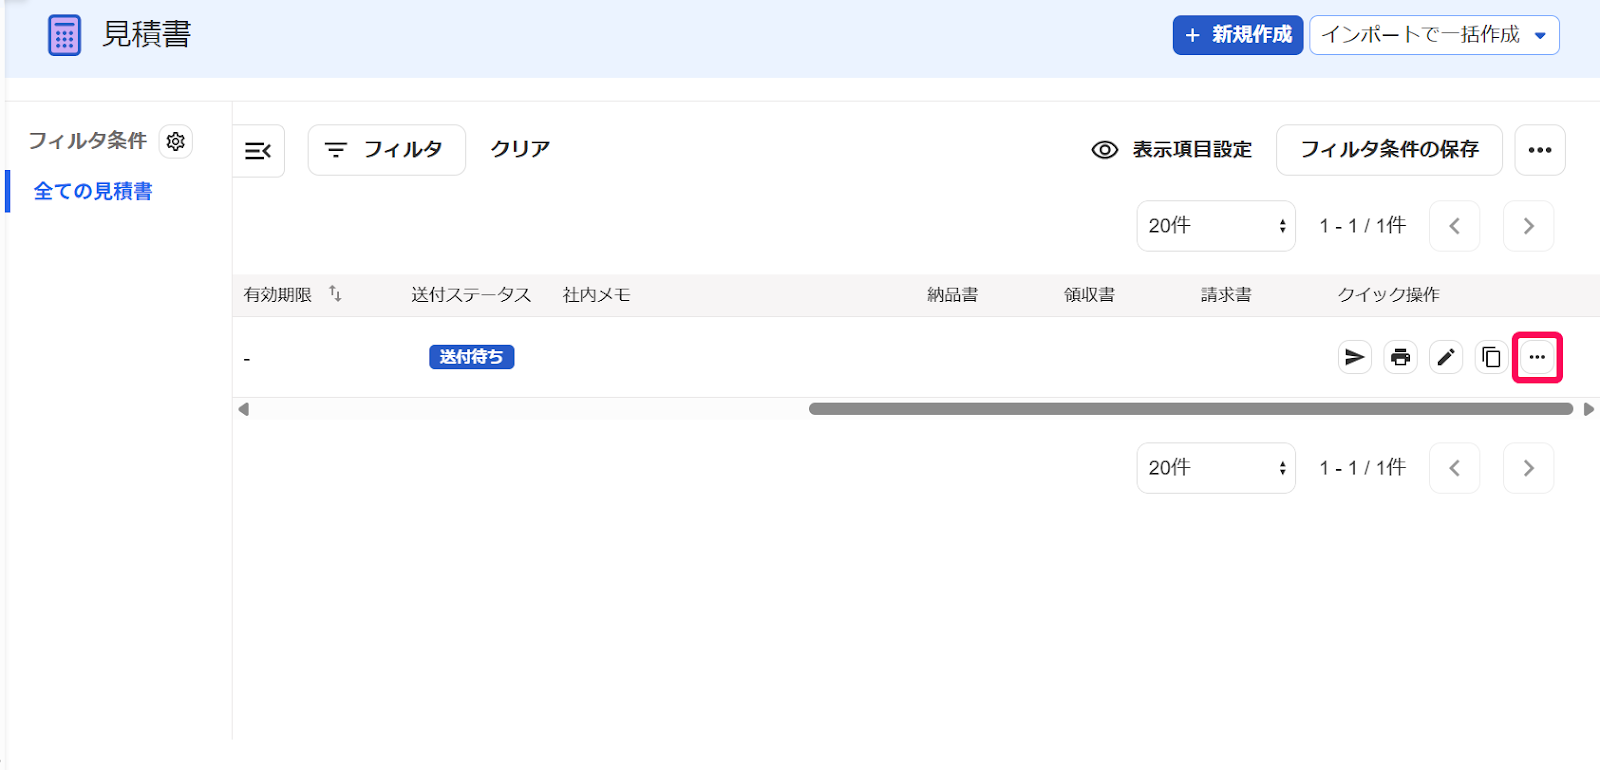Open filter condition settings gear
This screenshot has height=770, width=1600.
176,142
